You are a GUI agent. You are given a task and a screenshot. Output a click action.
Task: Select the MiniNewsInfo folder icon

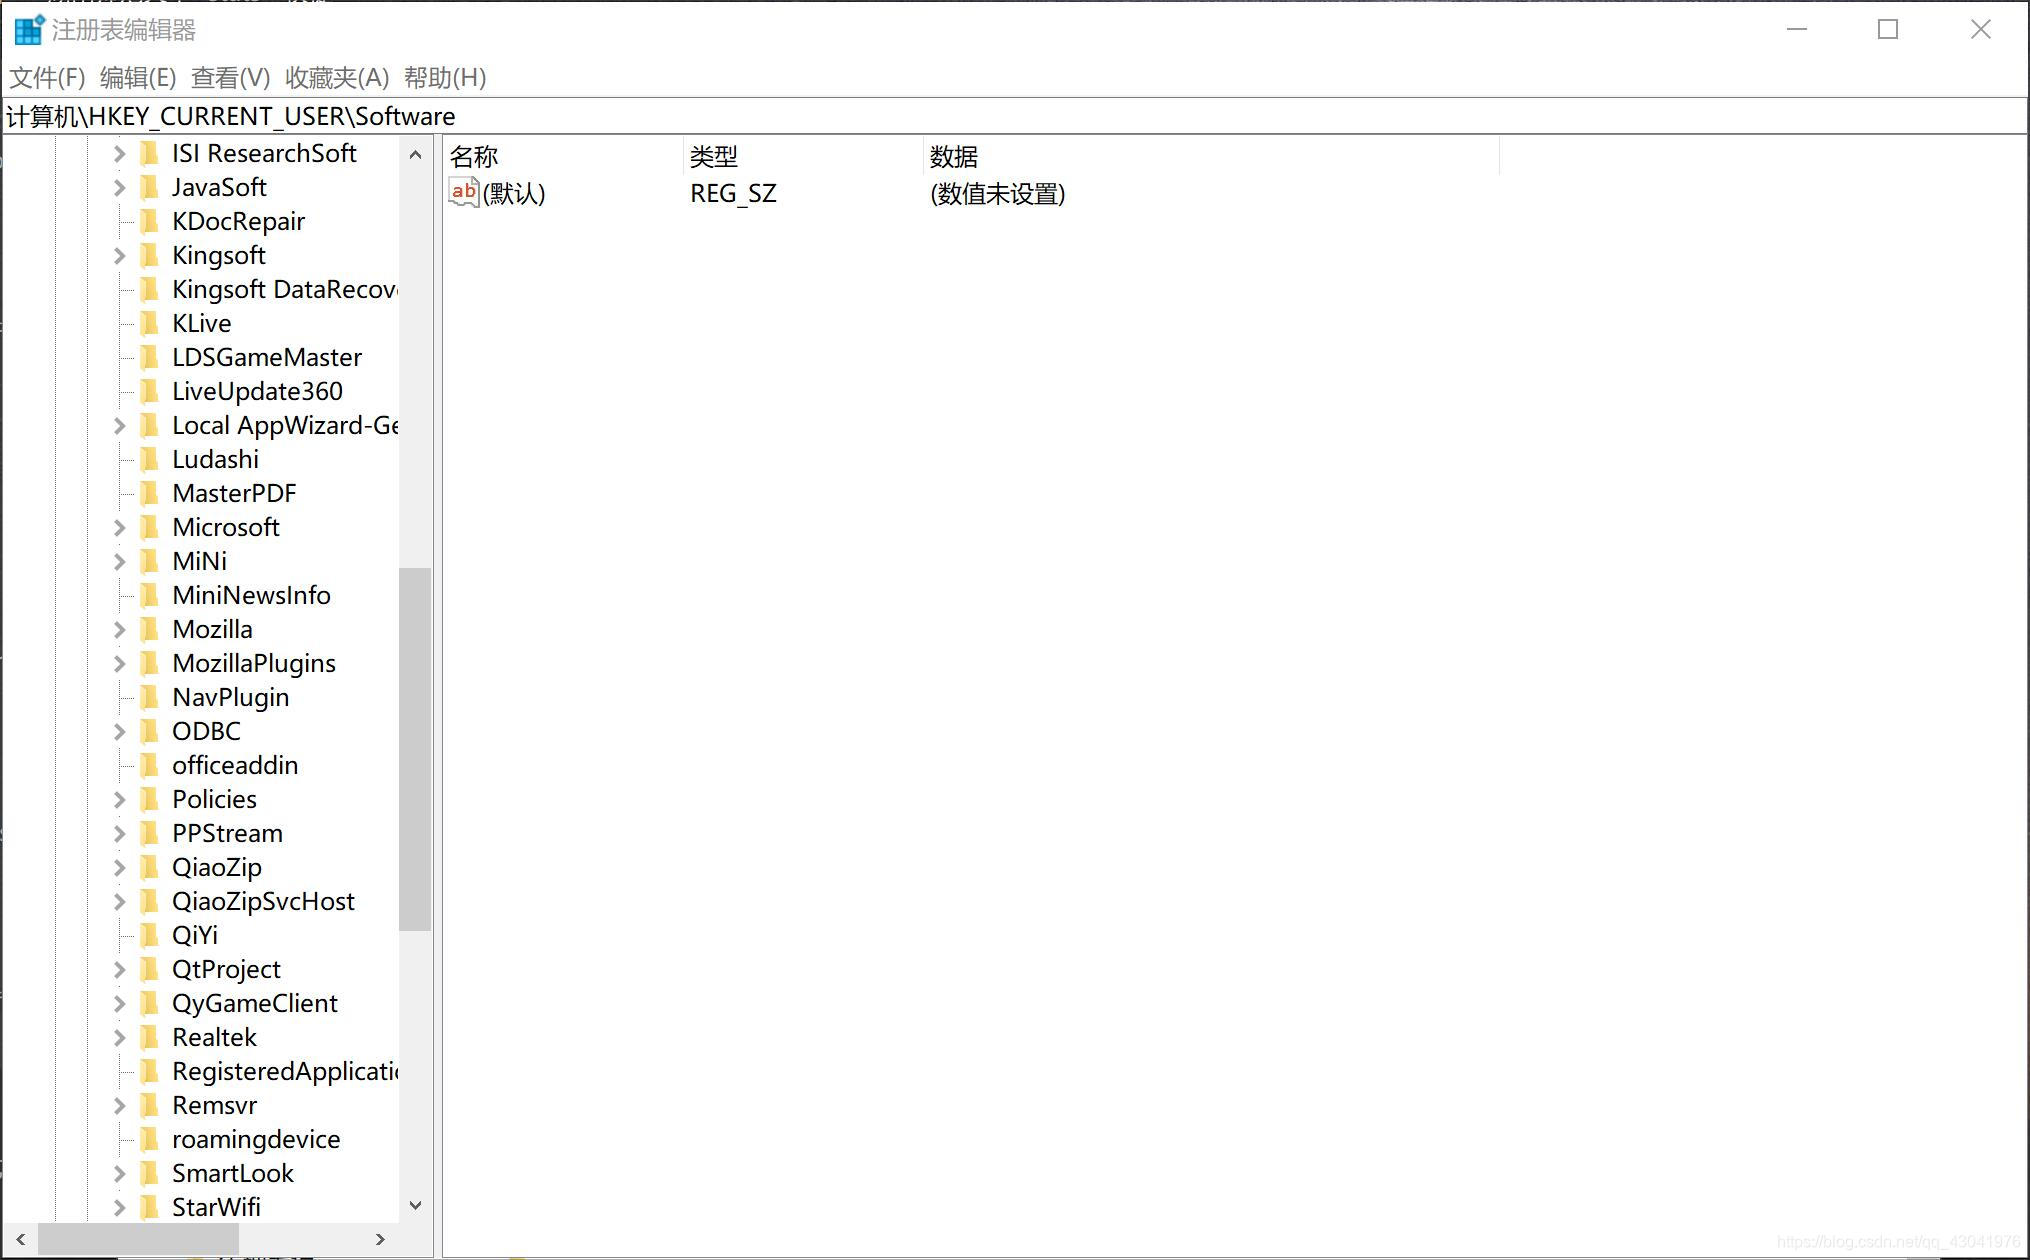[149, 596]
